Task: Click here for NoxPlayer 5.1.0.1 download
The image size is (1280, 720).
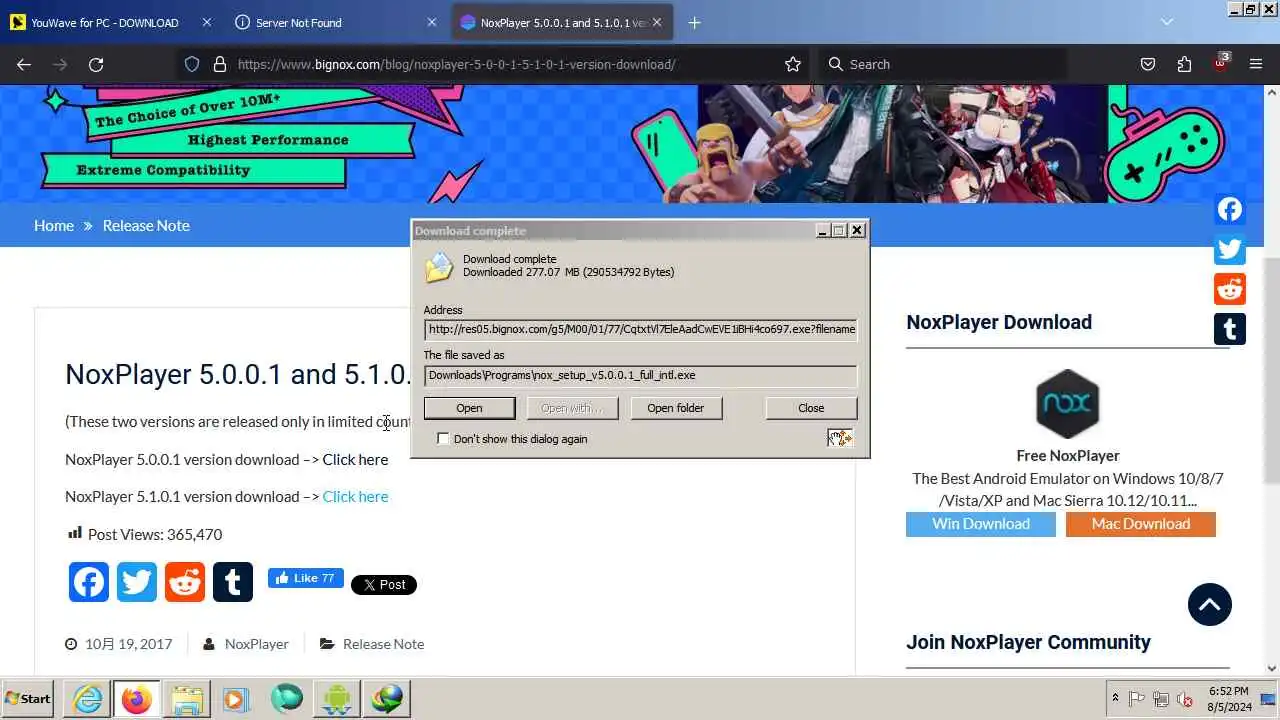Action: click(x=355, y=496)
